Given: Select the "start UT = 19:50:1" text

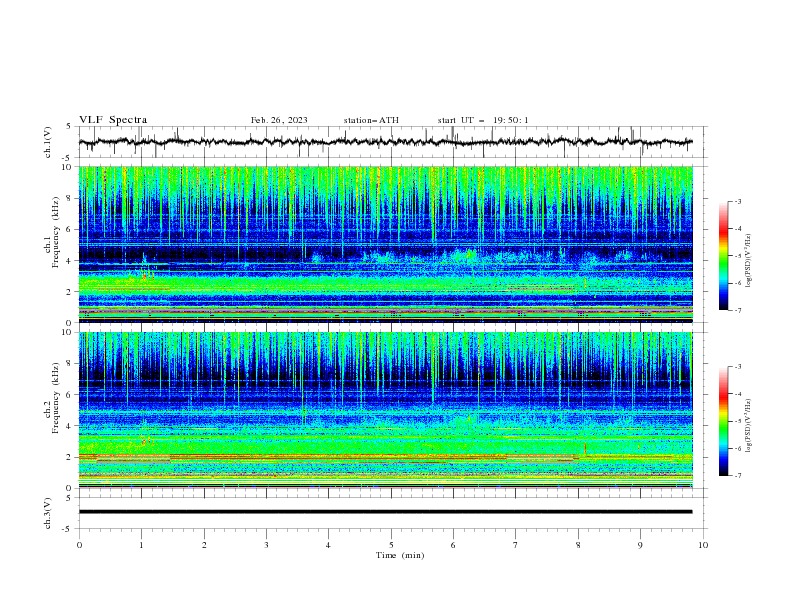Looking at the screenshot, I should (x=483, y=120).
